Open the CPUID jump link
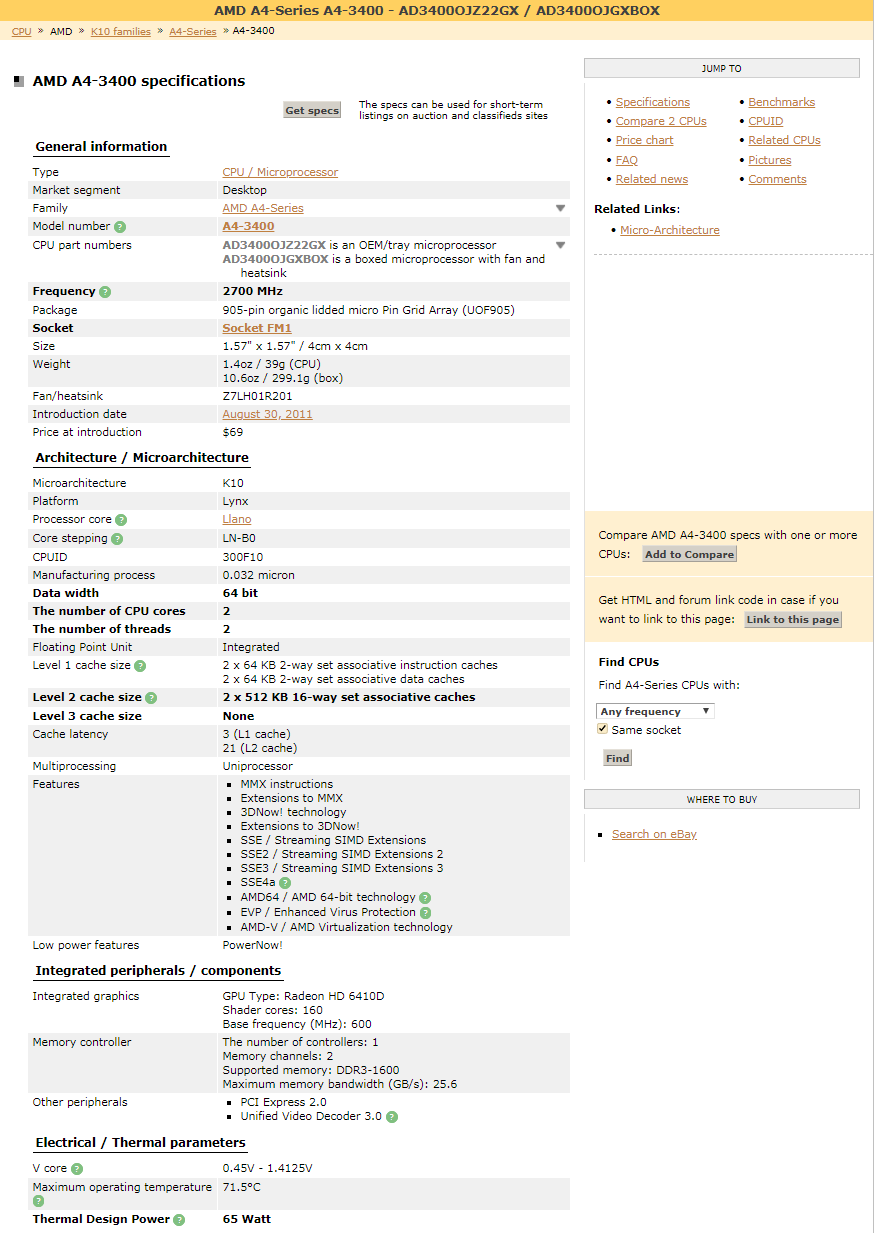 pos(766,121)
